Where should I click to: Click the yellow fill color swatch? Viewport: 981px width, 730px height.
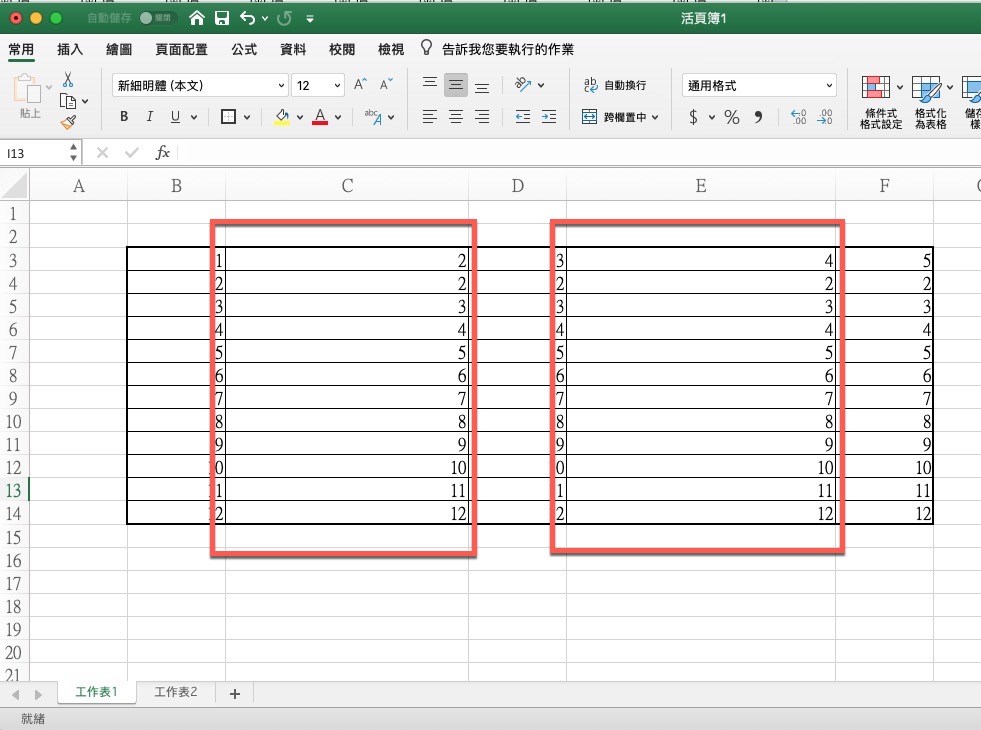point(283,117)
